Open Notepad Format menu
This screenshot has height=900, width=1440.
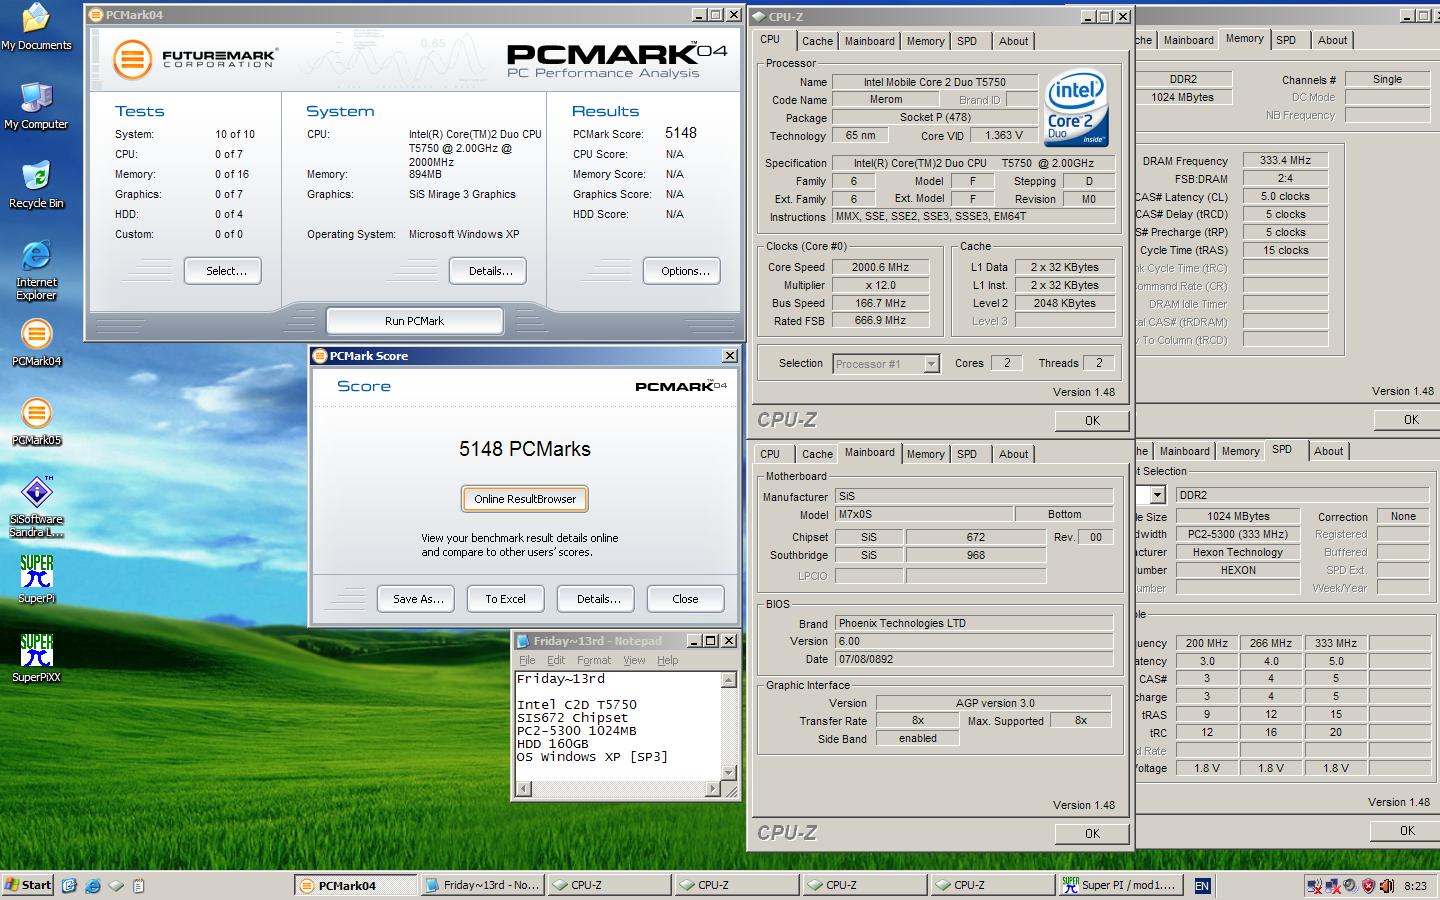(594, 660)
